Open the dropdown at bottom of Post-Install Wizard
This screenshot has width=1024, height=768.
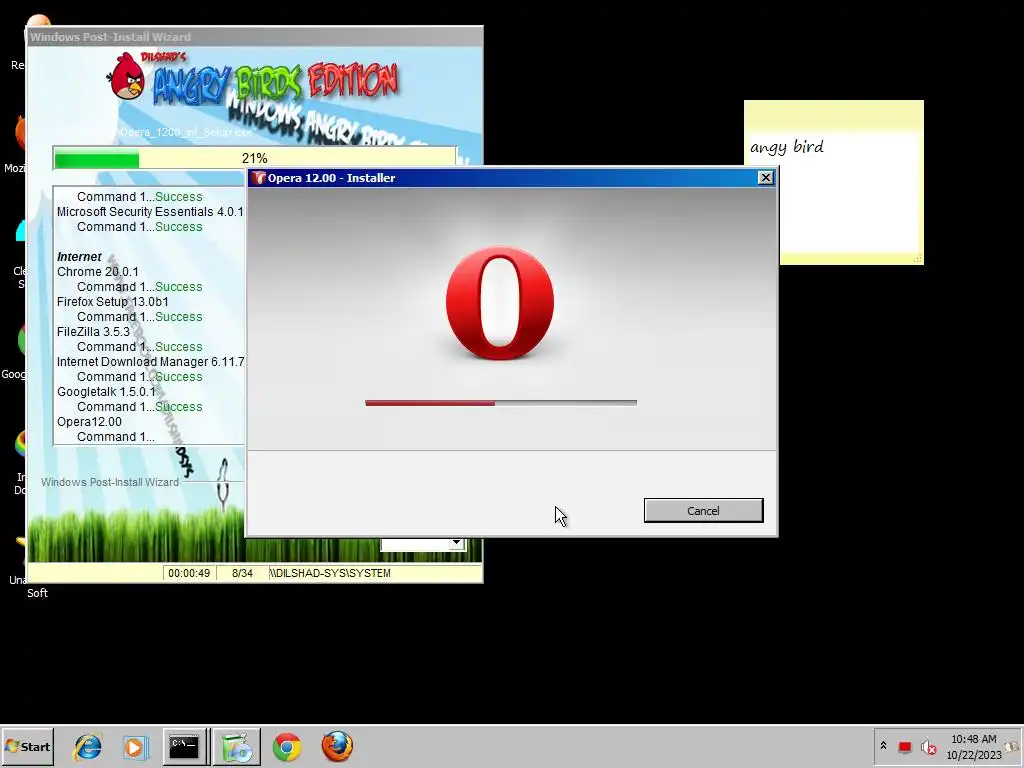(x=456, y=543)
